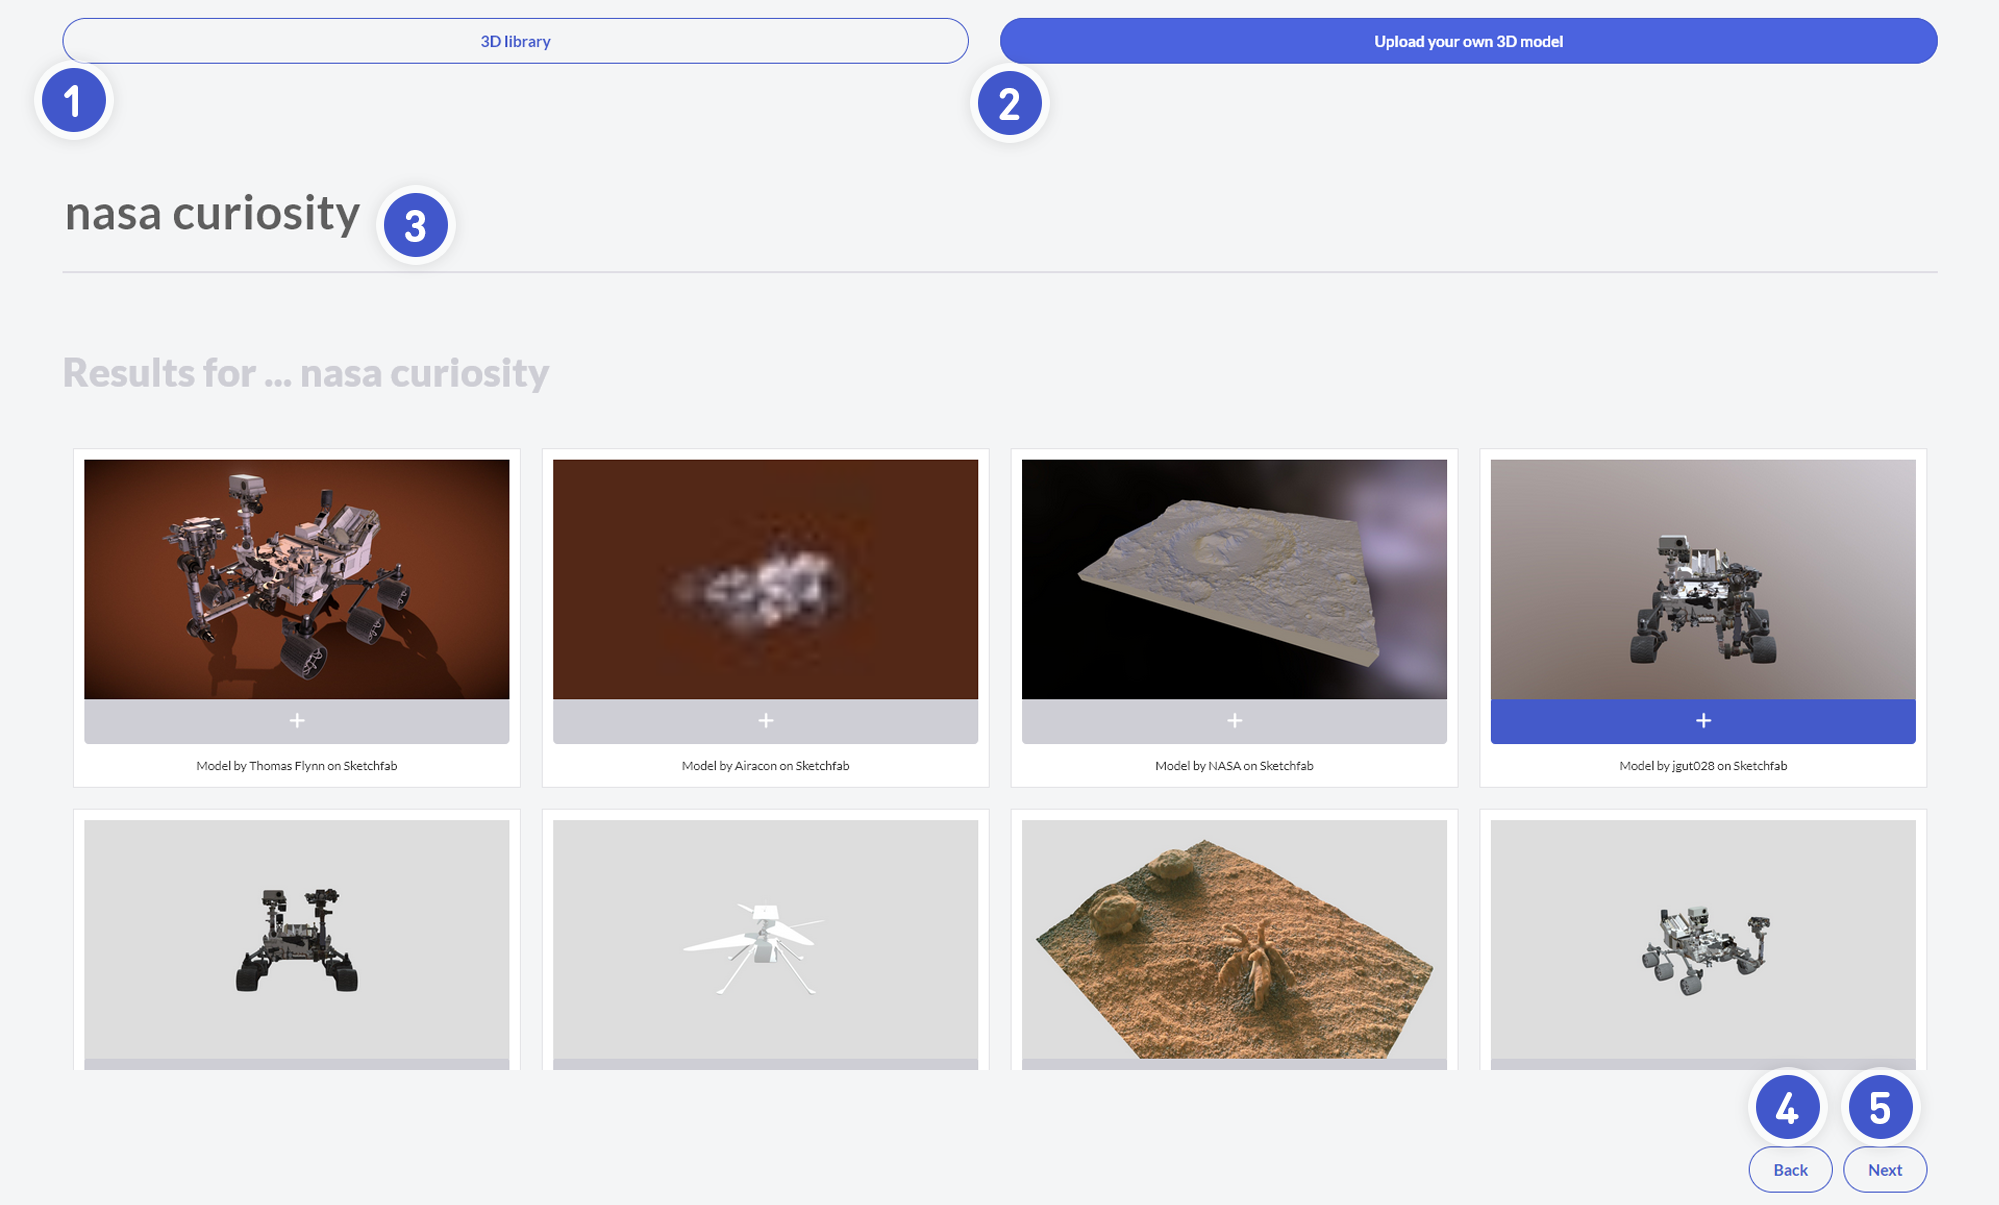The width and height of the screenshot is (1999, 1205).
Task: Click numbered marker 2 badge
Action: pyautogui.click(x=1009, y=104)
